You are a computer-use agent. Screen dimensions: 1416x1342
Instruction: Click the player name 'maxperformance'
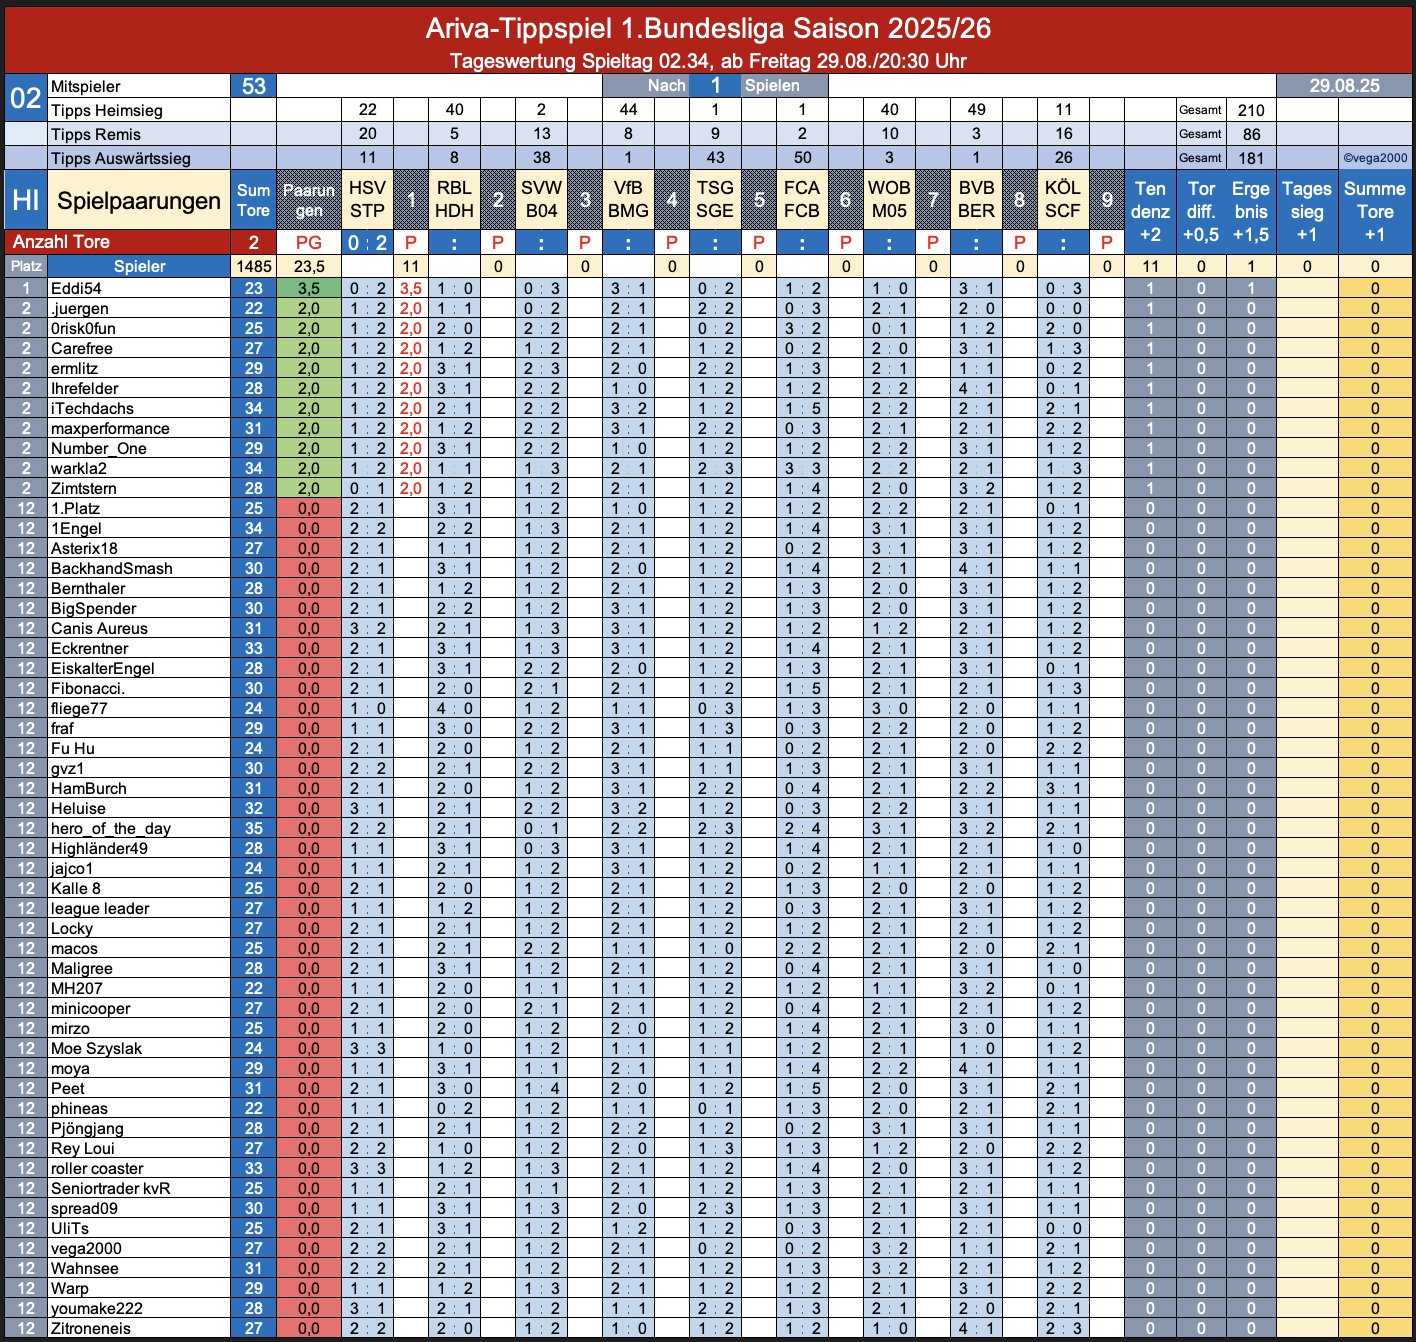pos(110,428)
